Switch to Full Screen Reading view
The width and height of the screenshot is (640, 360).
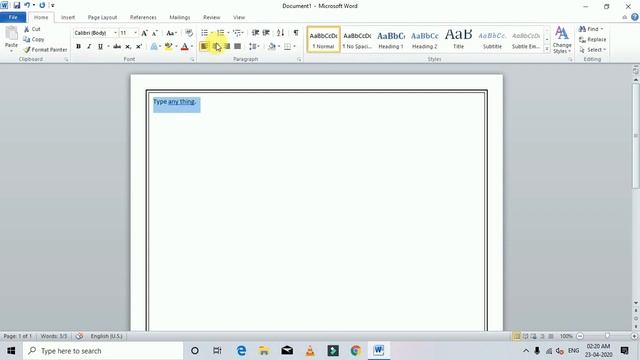tap(525, 336)
